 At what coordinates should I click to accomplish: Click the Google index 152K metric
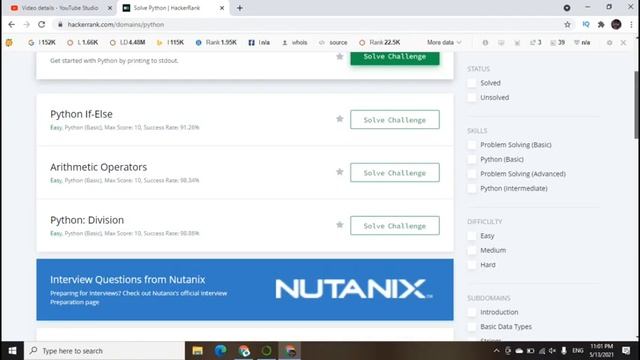[42, 42]
